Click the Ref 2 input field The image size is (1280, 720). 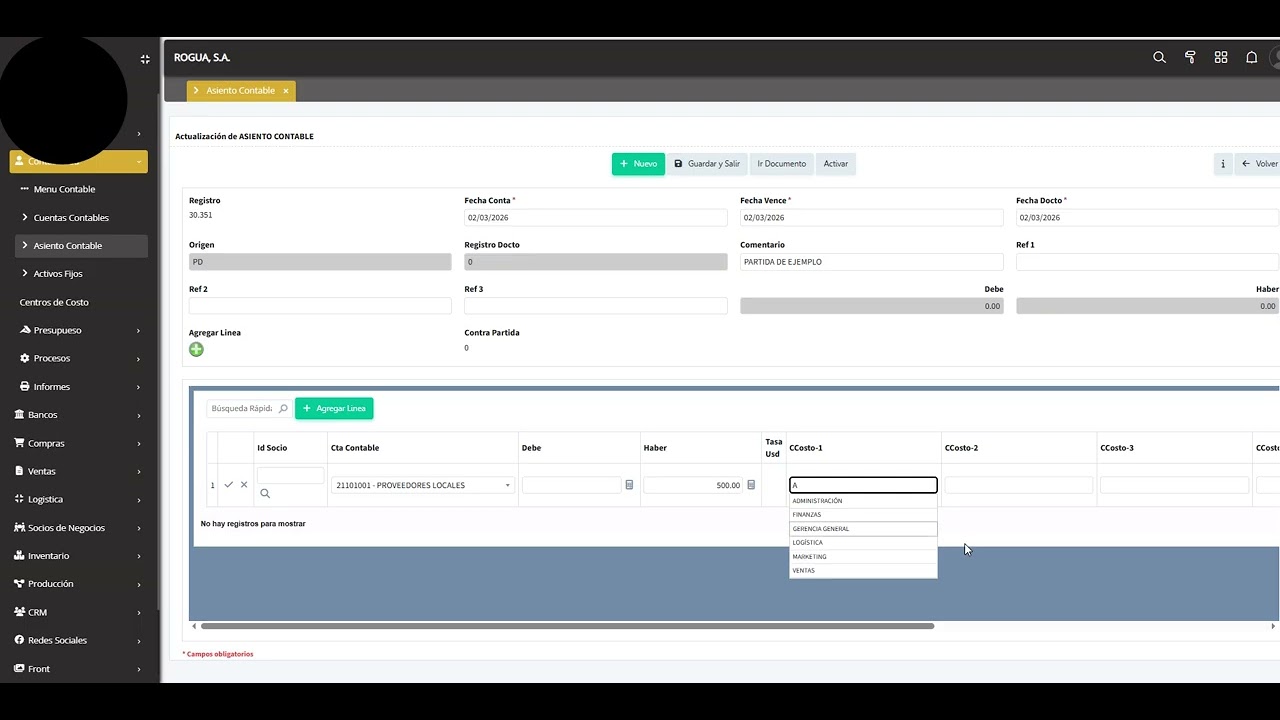(x=320, y=306)
